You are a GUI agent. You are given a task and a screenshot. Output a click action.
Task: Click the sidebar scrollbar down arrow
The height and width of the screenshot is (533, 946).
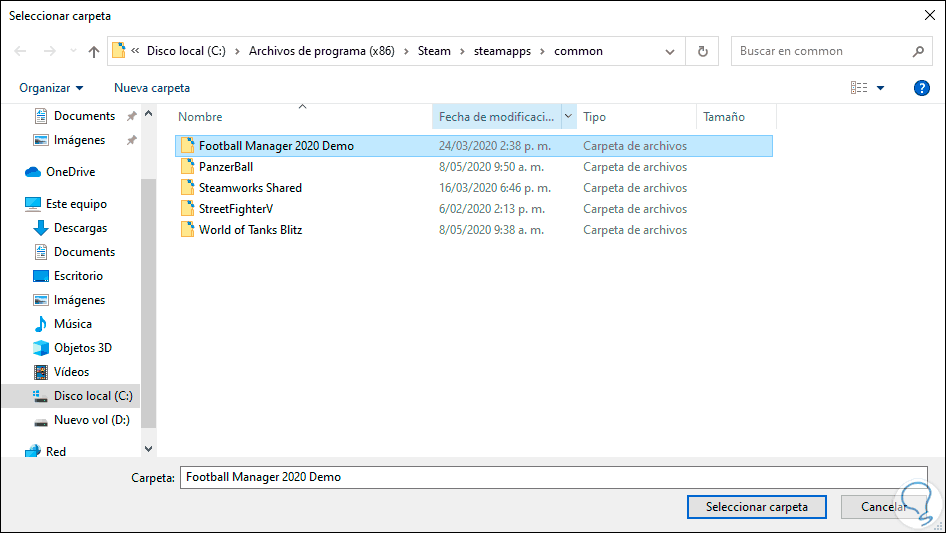click(148, 449)
